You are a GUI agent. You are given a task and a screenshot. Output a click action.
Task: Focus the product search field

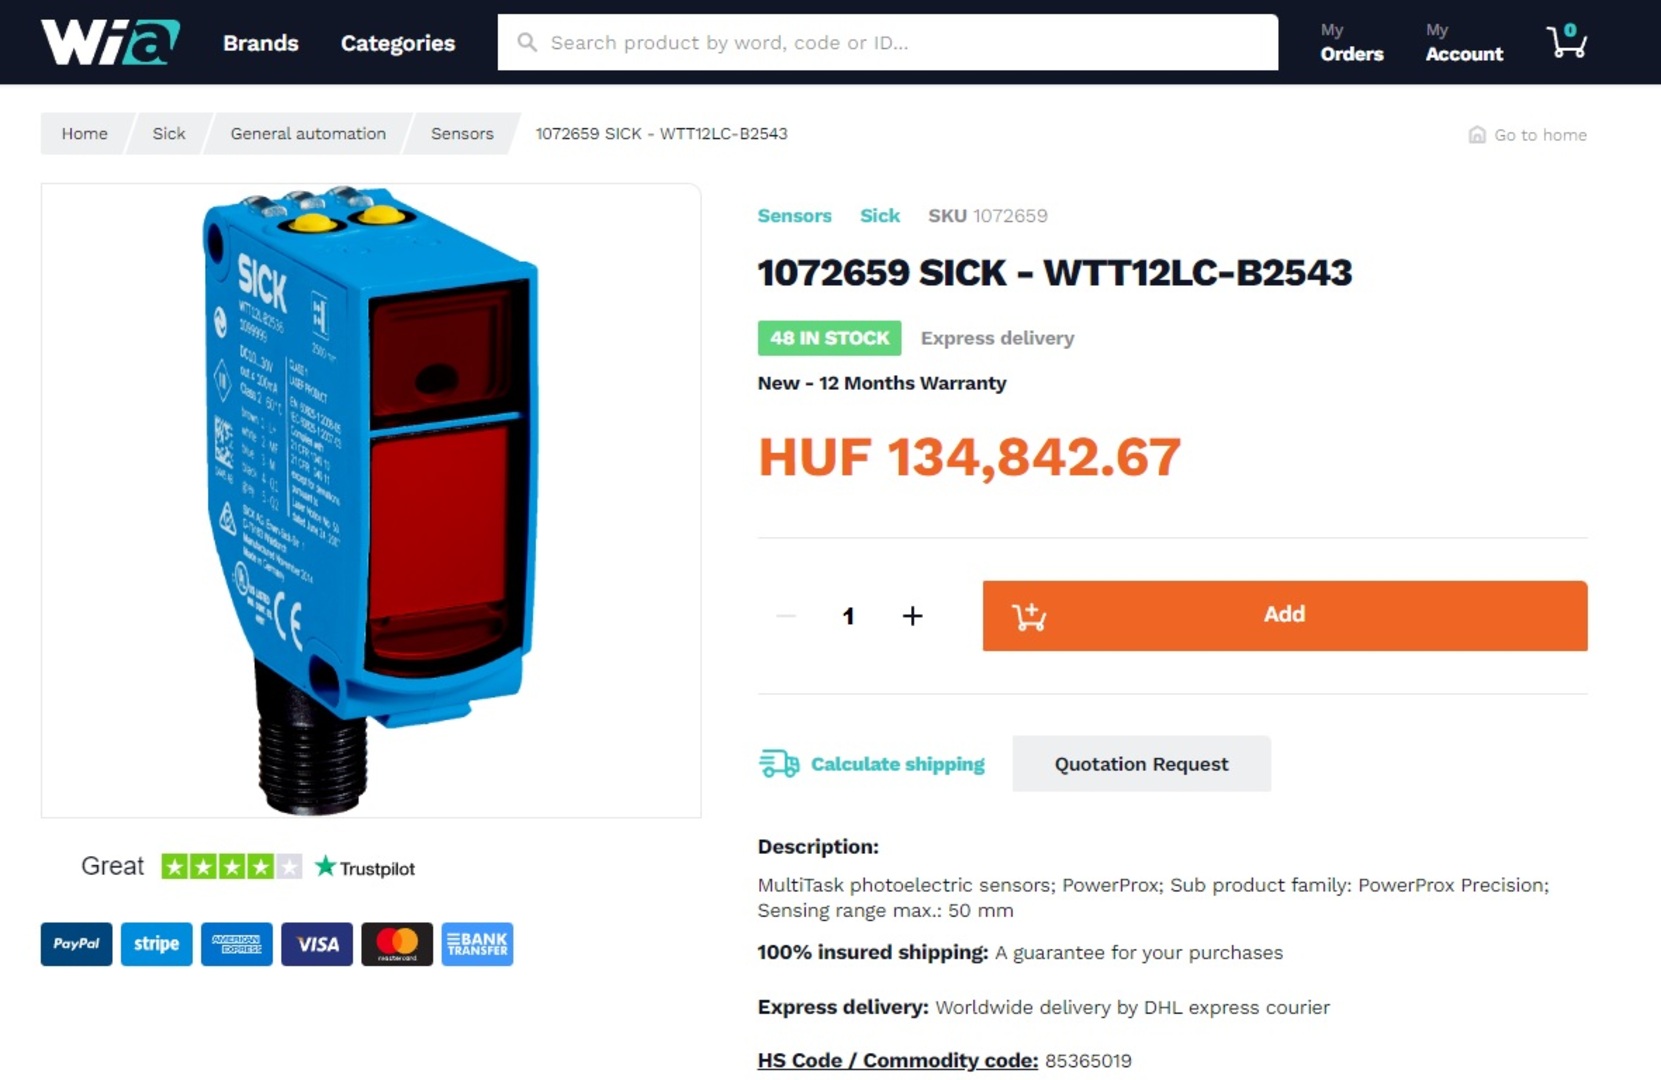pos(888,42)
